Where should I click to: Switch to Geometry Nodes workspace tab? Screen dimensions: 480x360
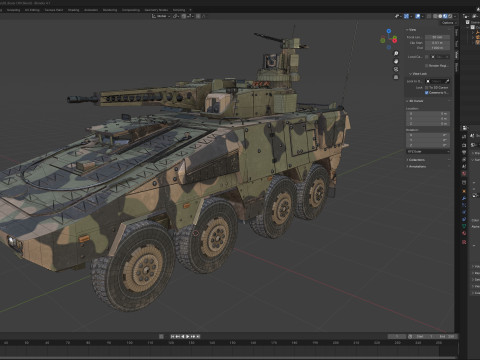156,10
